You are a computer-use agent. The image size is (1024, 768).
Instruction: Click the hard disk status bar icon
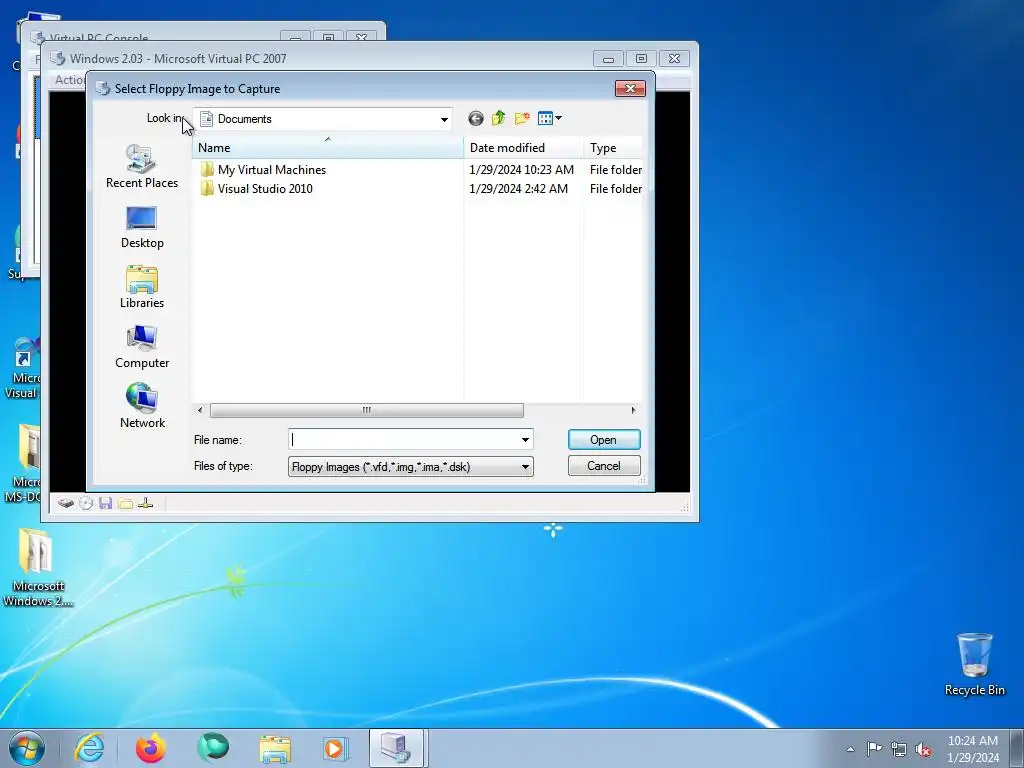[x=65, y=503]
